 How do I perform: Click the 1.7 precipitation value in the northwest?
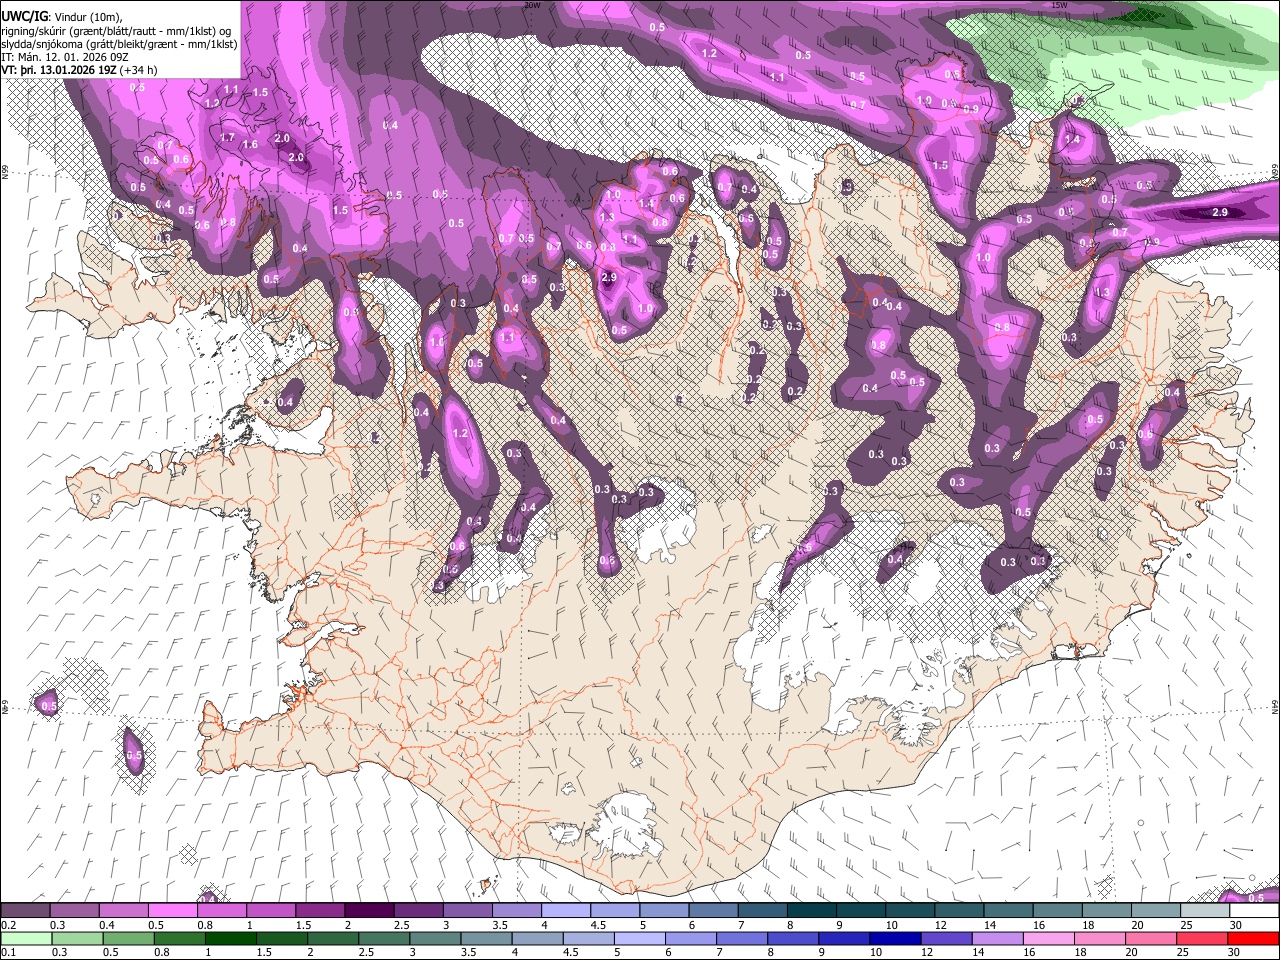pyautogui.click(x=227, y=138)
